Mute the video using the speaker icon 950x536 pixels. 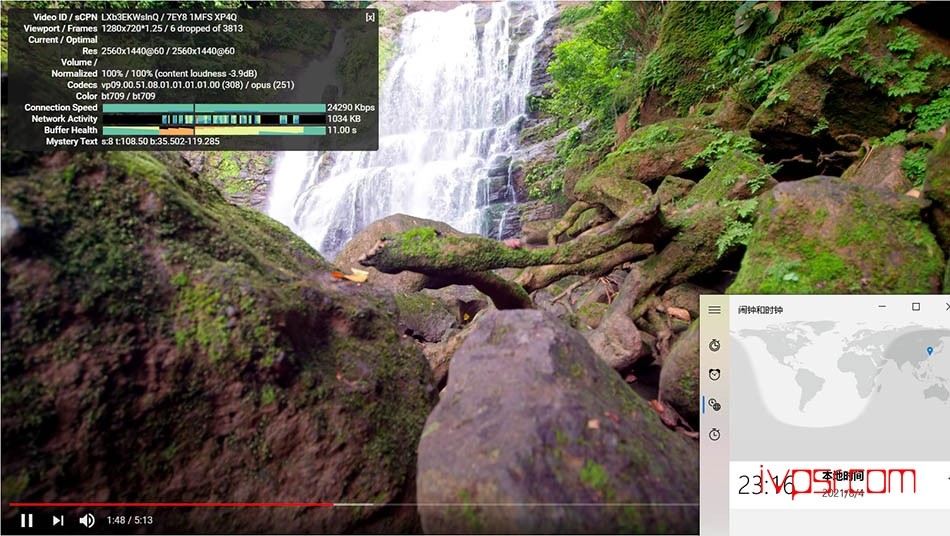87,520
